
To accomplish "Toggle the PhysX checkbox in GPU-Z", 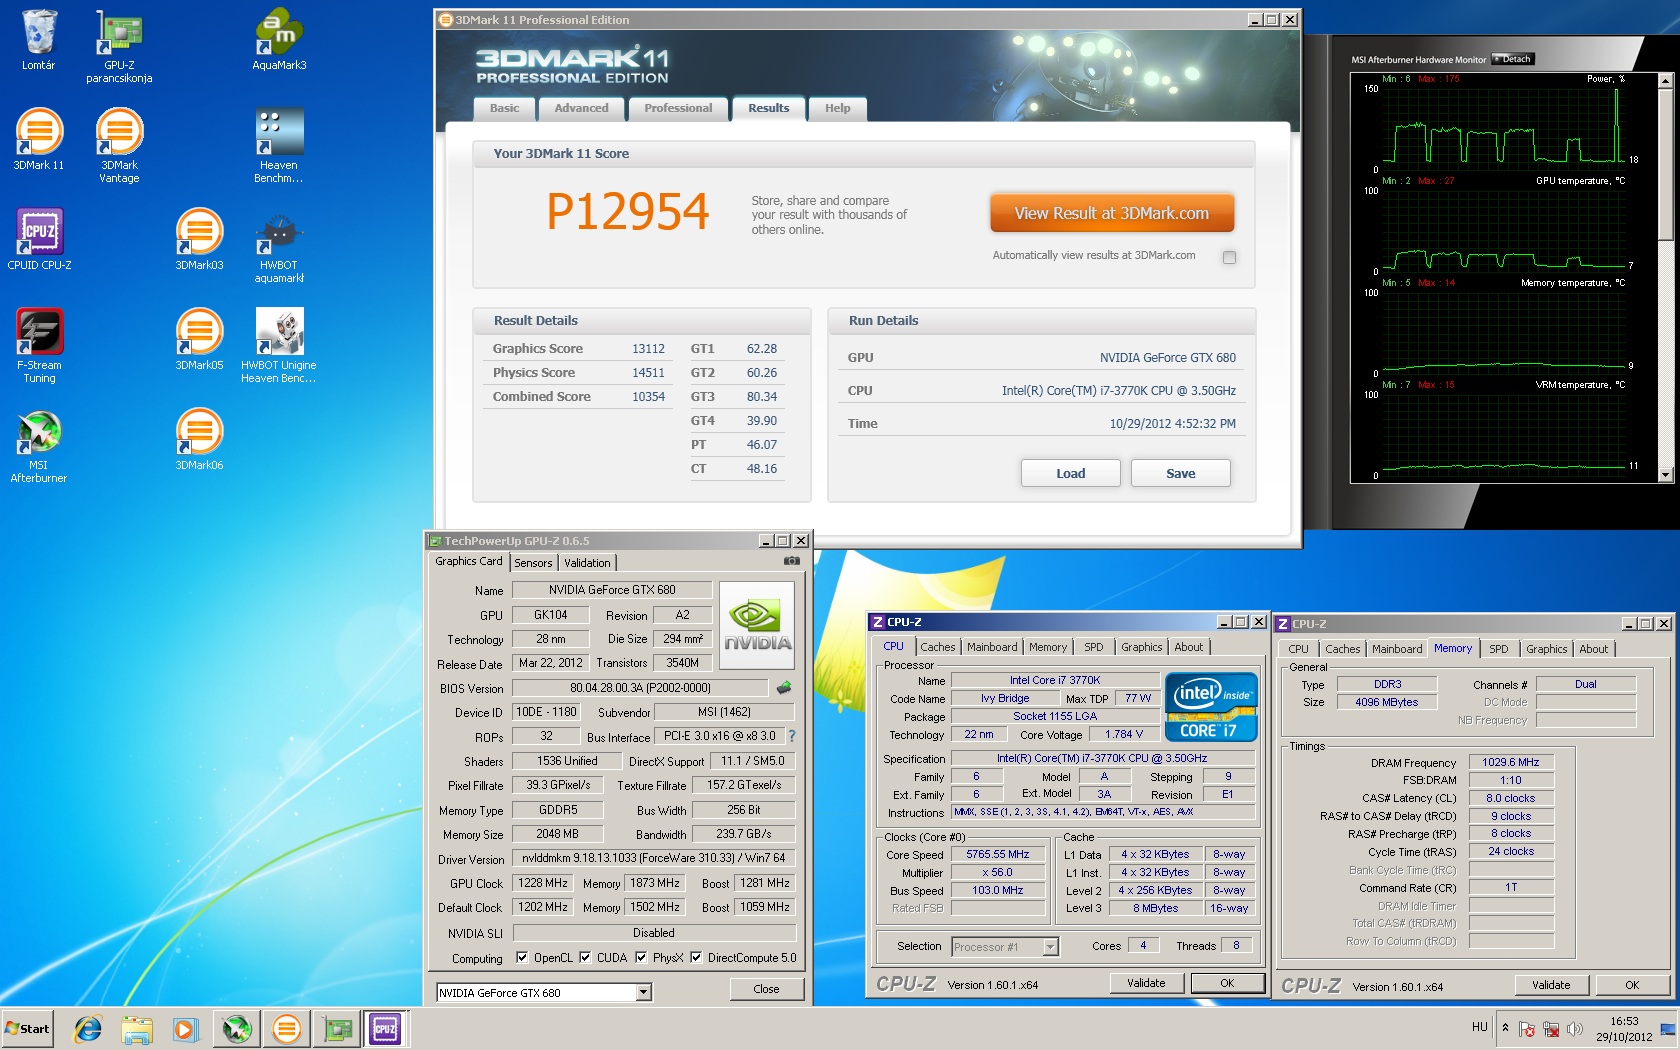I will coord(641,957).
